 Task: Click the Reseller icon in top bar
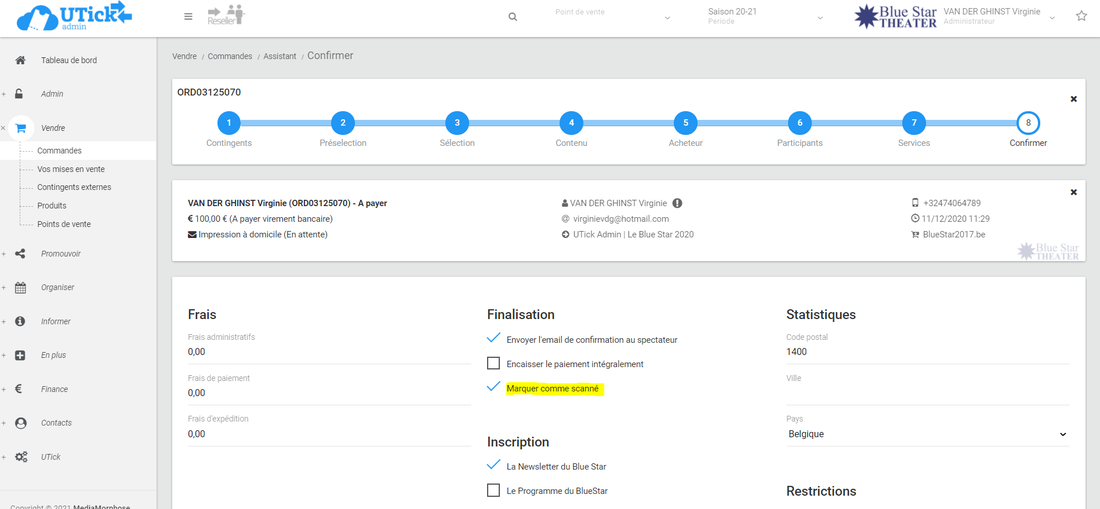pyautogui.click(x=225, y=15)
